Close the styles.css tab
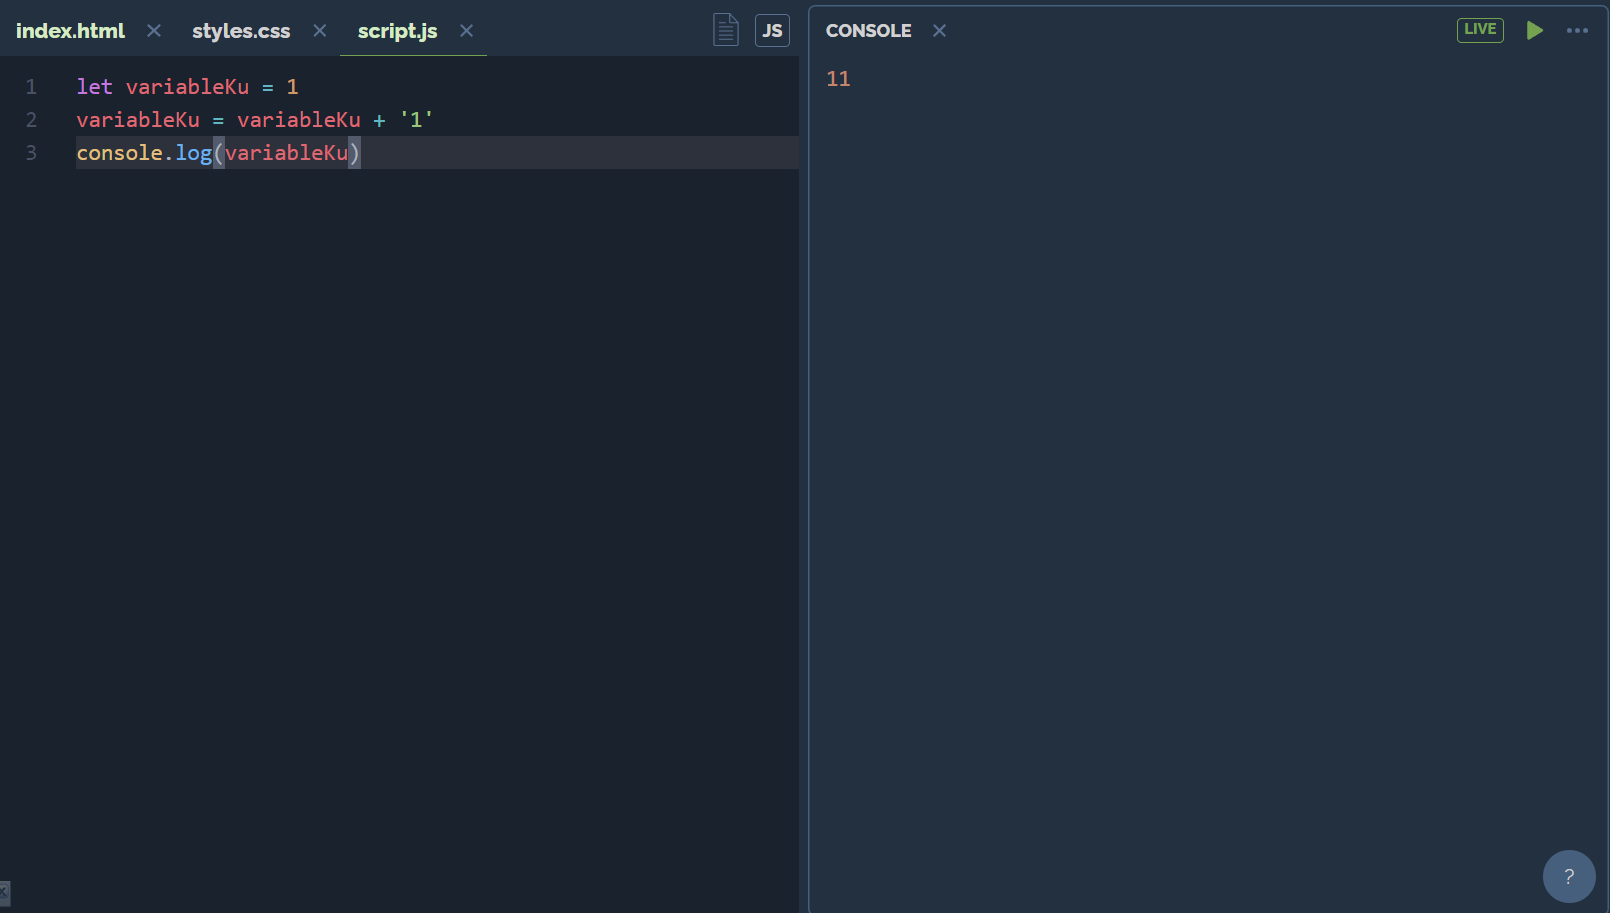1610x913 pixels. pos(318,30)
